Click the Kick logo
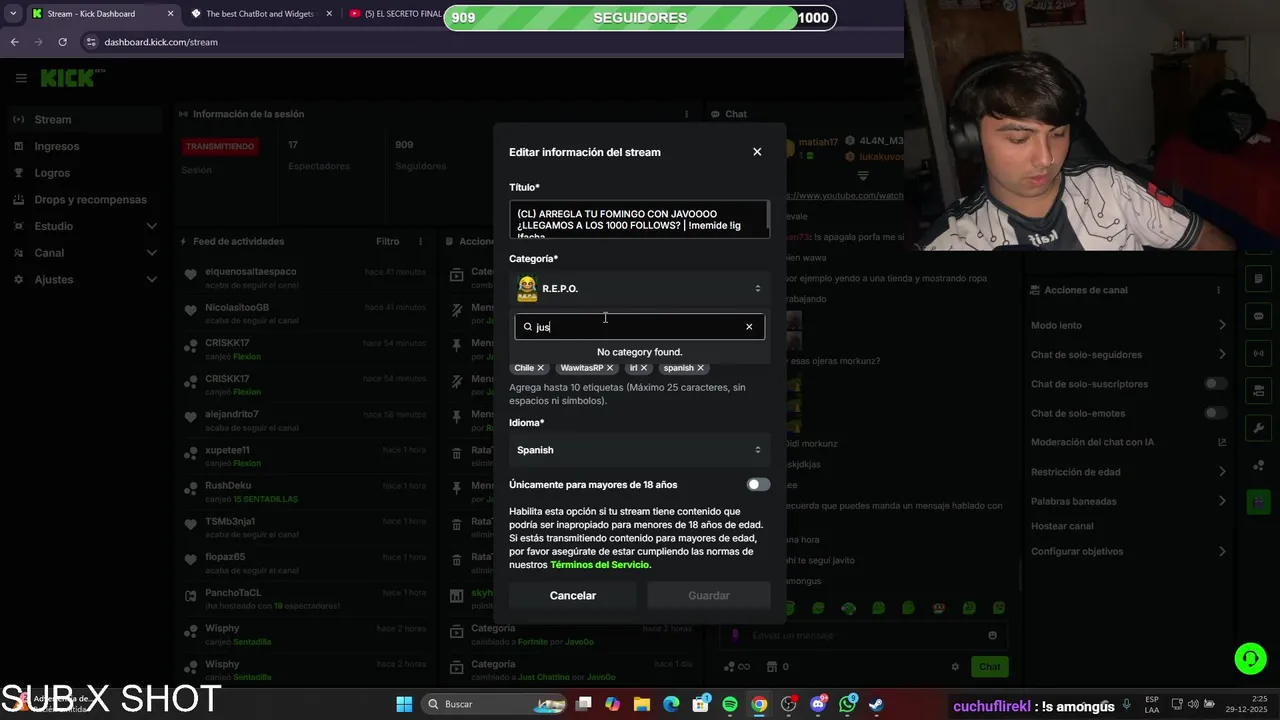 click(x=68, y=78)
